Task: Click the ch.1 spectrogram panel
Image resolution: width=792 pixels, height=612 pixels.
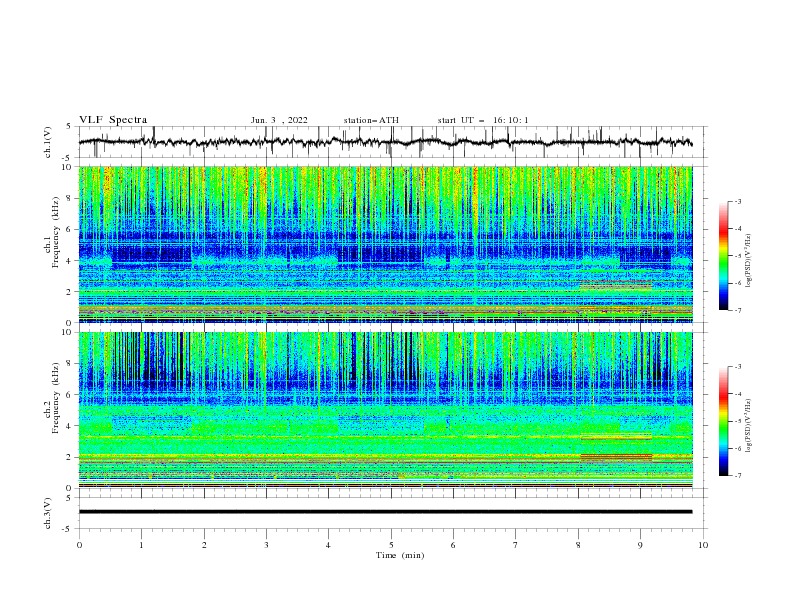Action: pyautogui.click(x=386, y=244)
